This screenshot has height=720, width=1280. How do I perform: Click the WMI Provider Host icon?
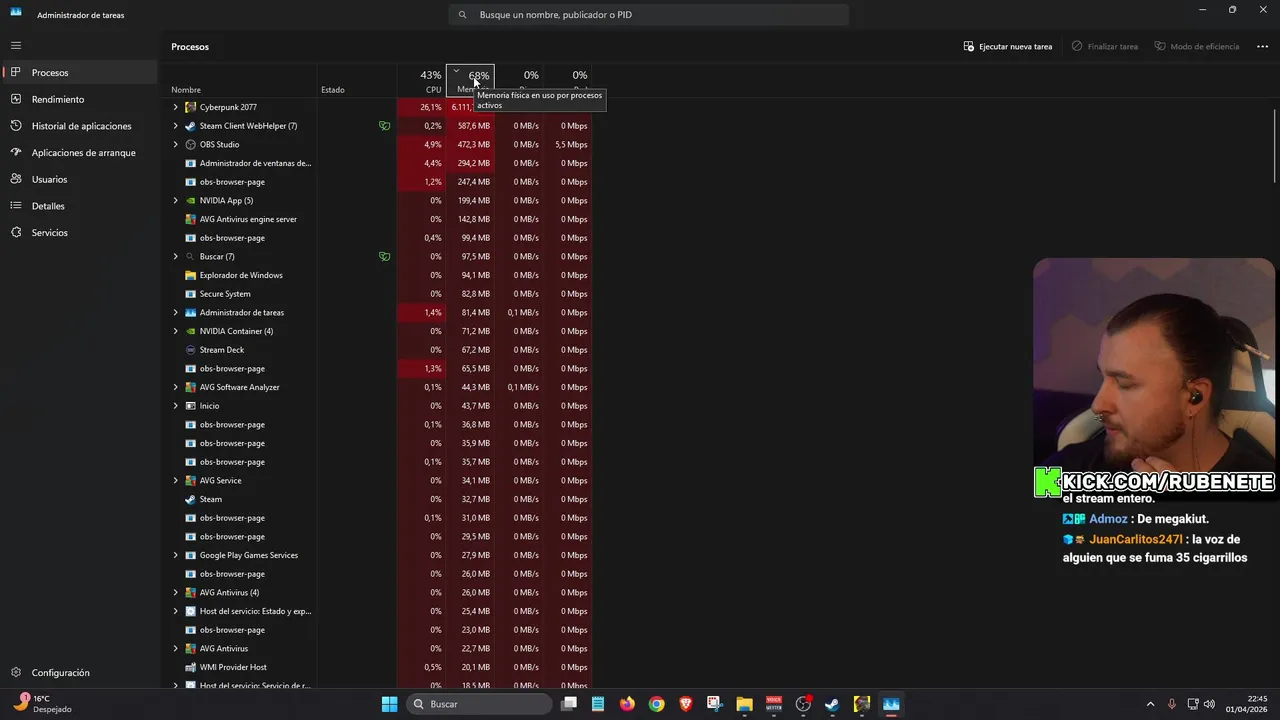[x=191, y=667]
